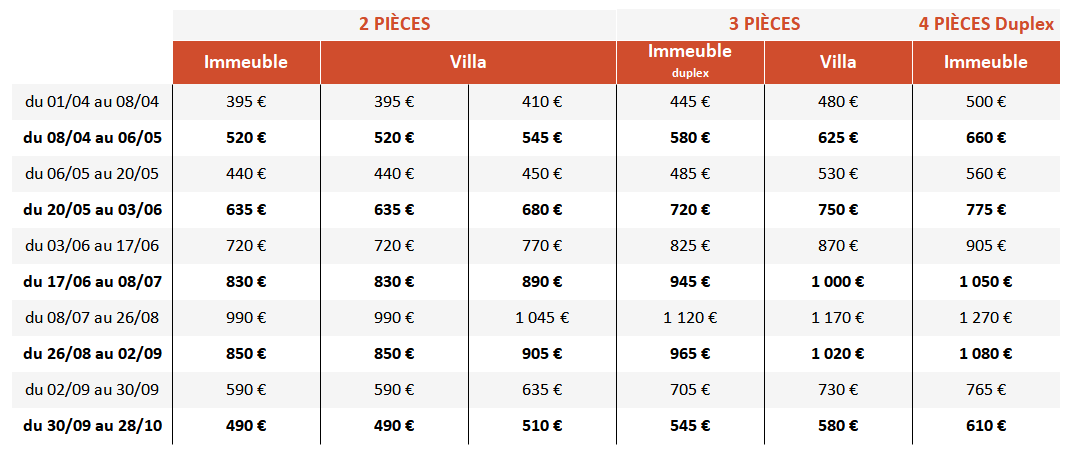Click the 1 045 € price cell

coord(542,318)
